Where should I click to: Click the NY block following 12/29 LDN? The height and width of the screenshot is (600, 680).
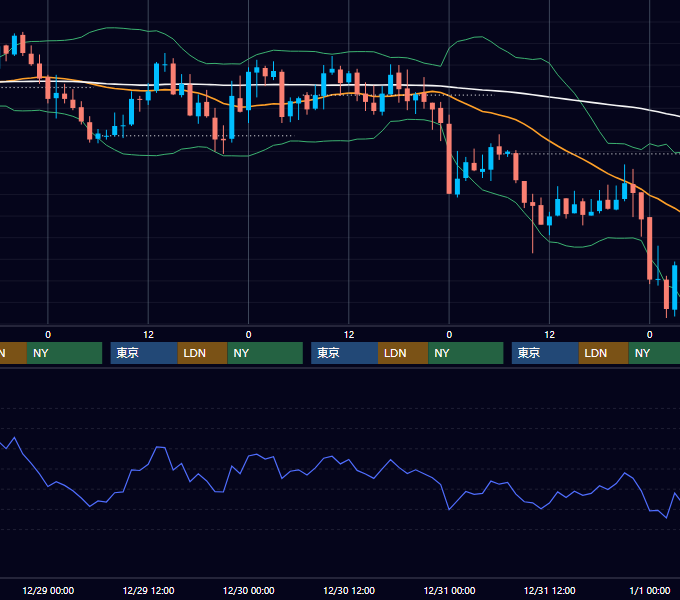click(265, 353)
